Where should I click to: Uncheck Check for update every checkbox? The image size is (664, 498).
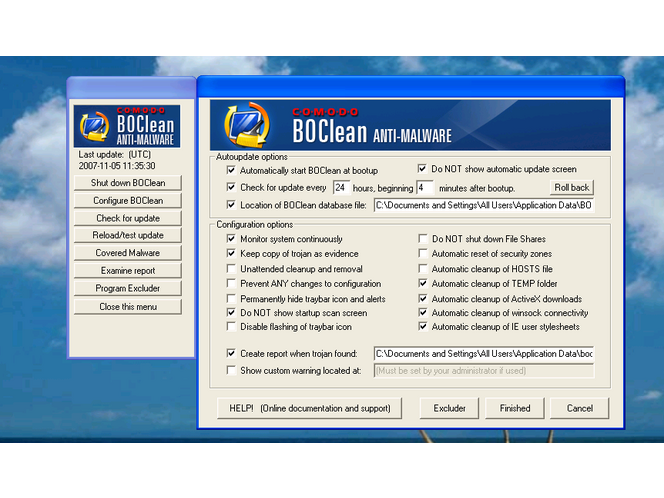point(231,187)
